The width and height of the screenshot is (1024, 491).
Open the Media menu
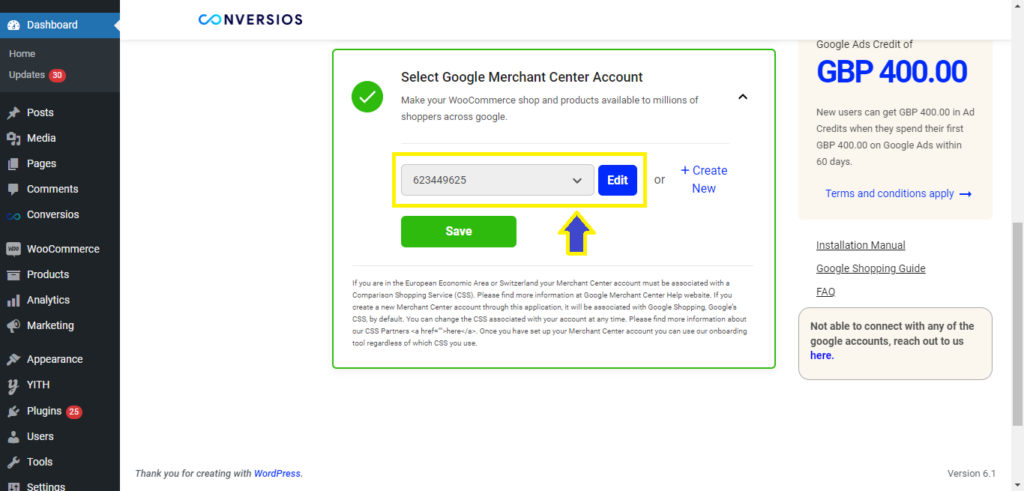[x=60, y=138]
